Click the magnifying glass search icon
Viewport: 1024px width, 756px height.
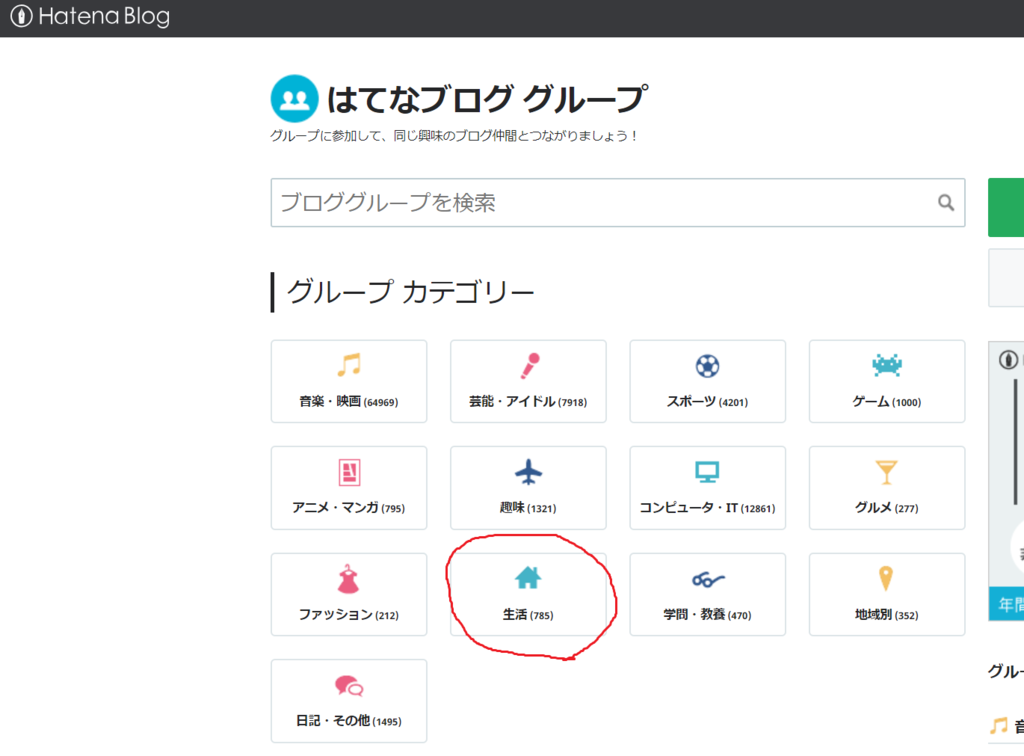pos(946,202)
